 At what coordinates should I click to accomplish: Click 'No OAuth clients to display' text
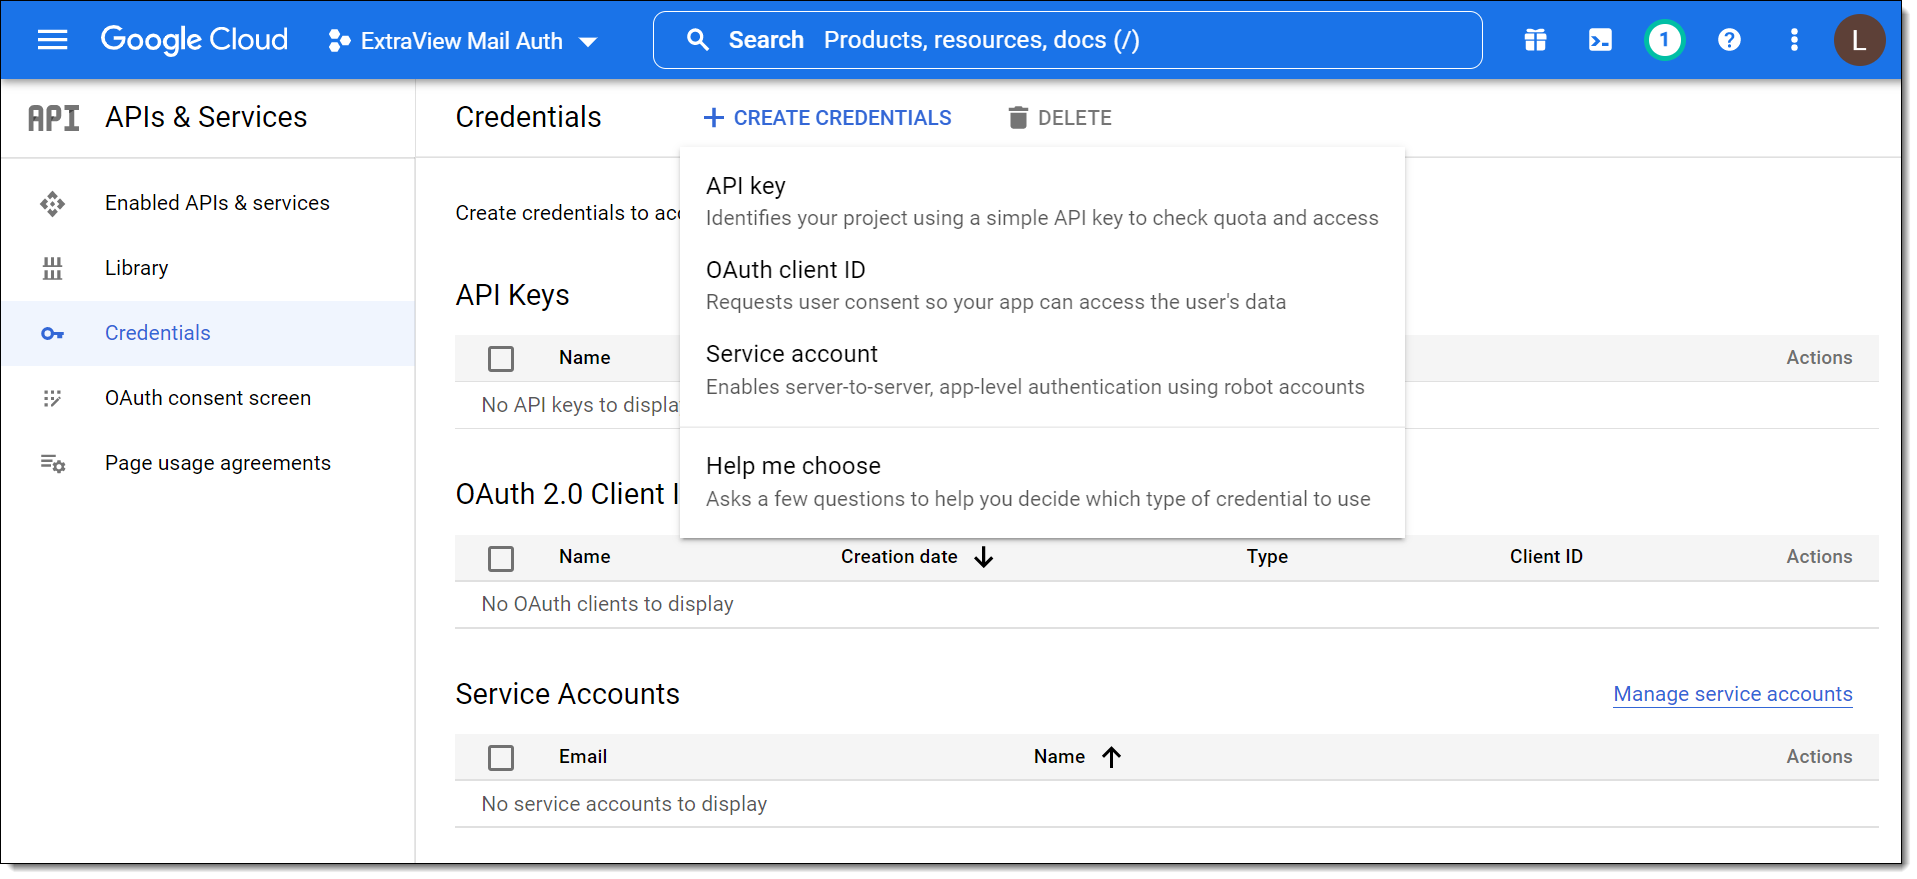607,604
